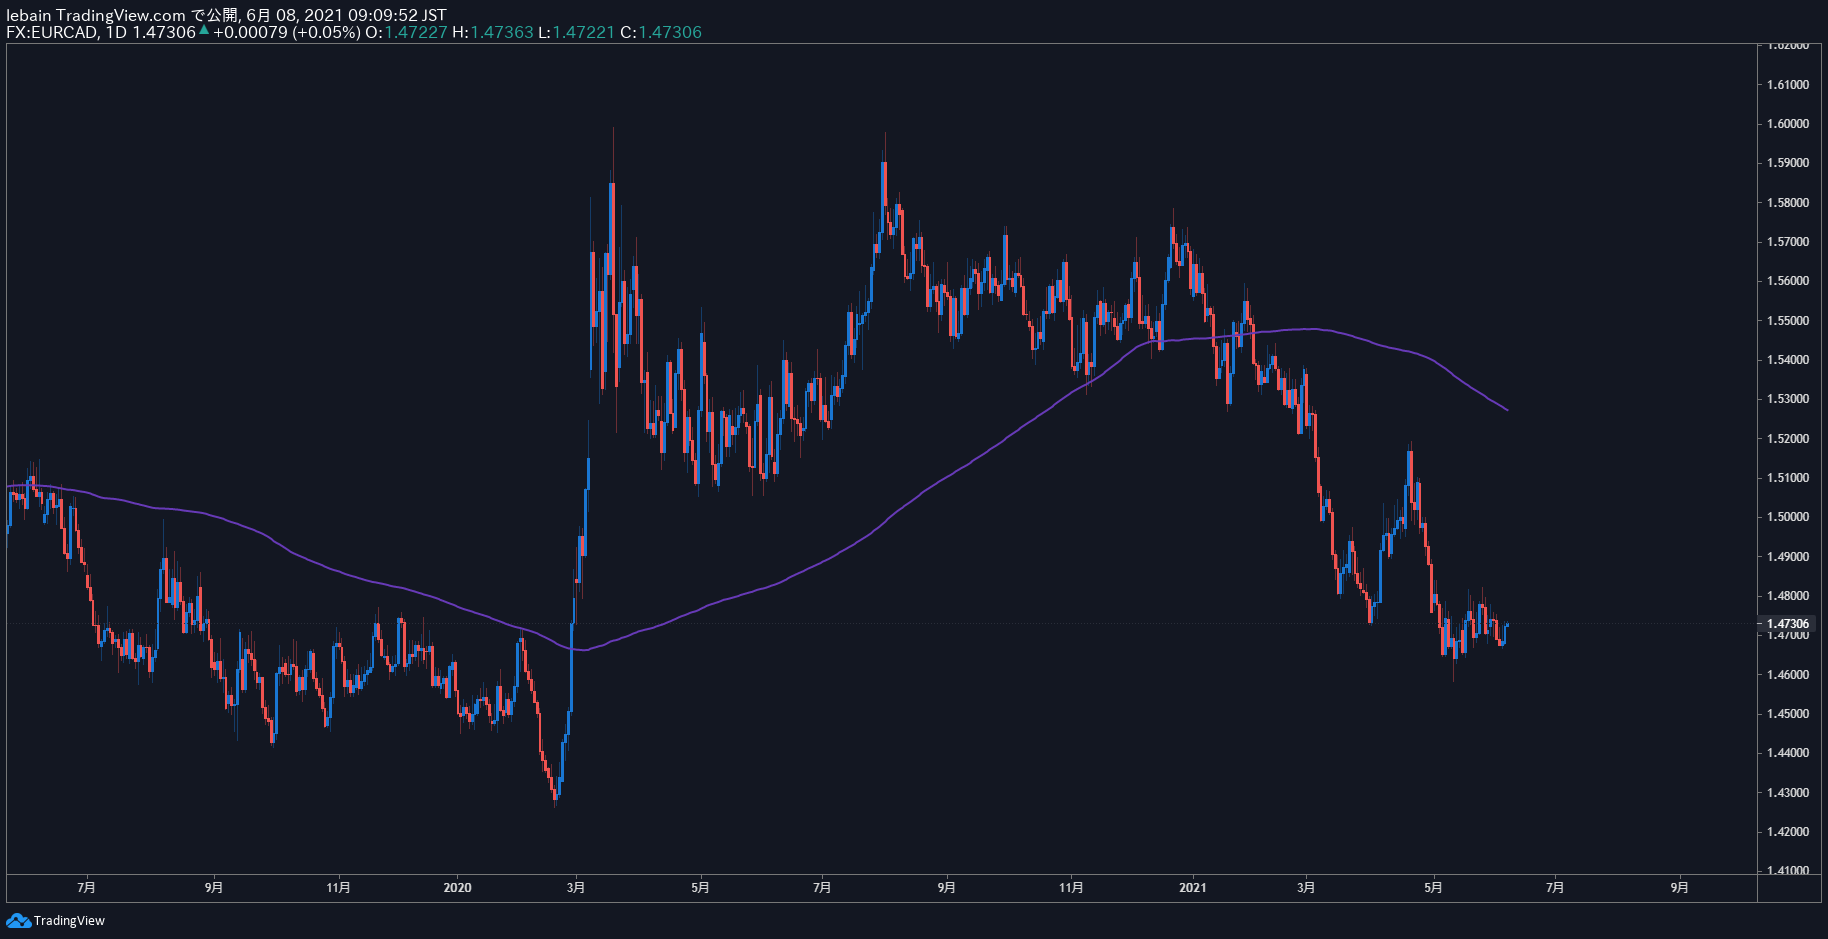Click the 1.53000 price axis label
This screenshot has height=939, width=1828.
click(x=1788, y=399)
